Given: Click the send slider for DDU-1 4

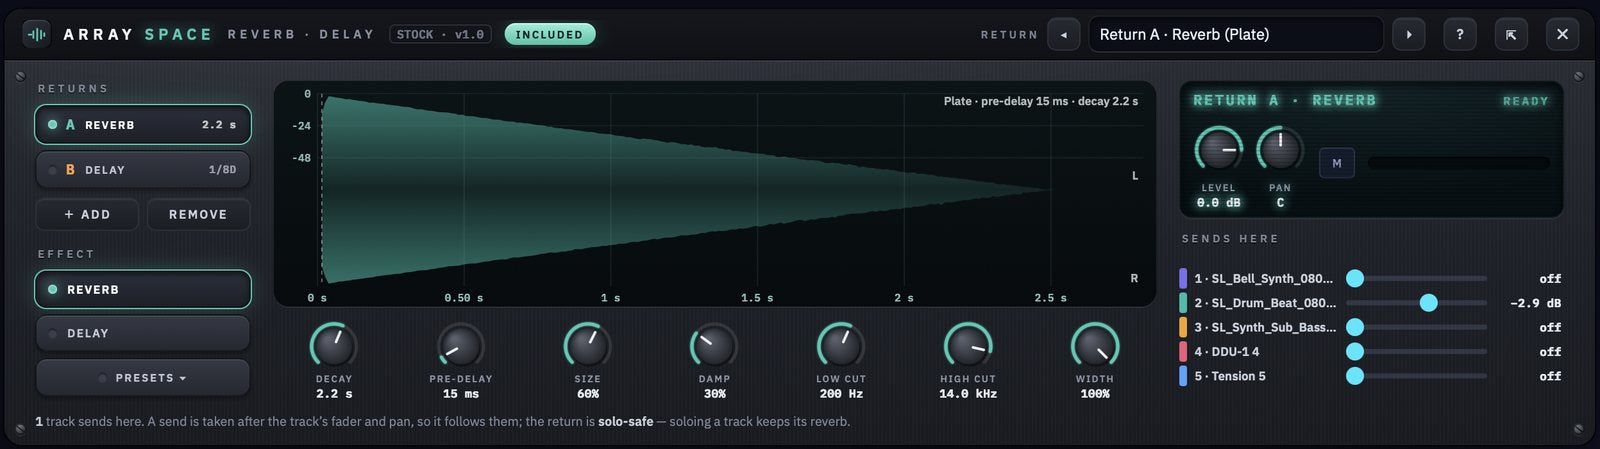Looking at the screenshot, I should [x=1417, y=351].
